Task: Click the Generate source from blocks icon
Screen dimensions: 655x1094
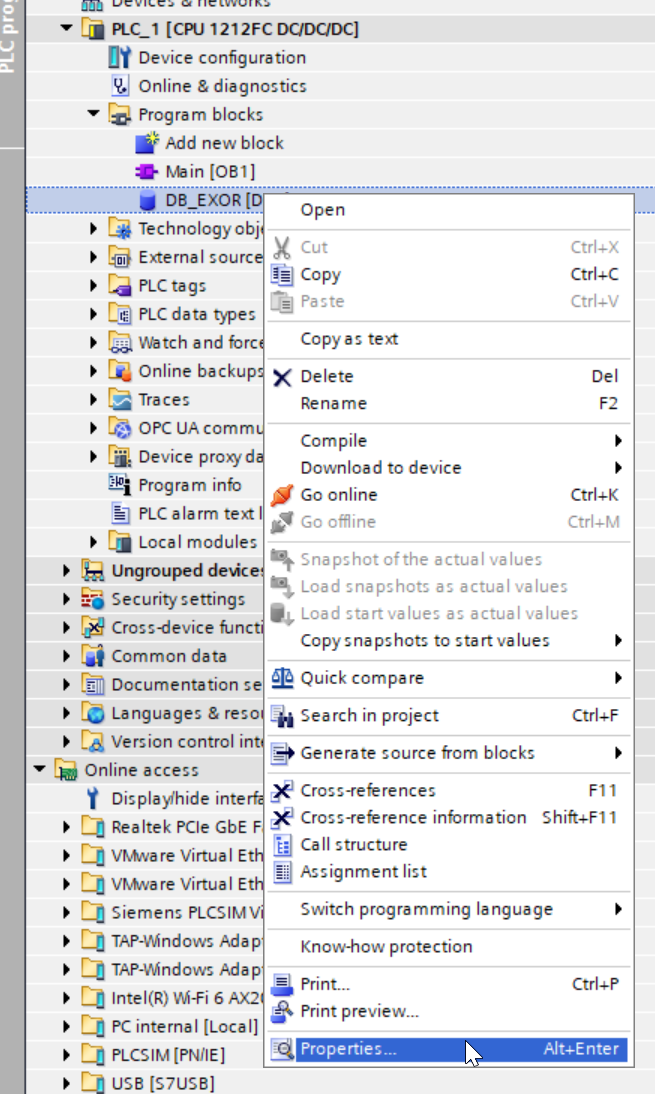Action: click(x=282, y=753)
